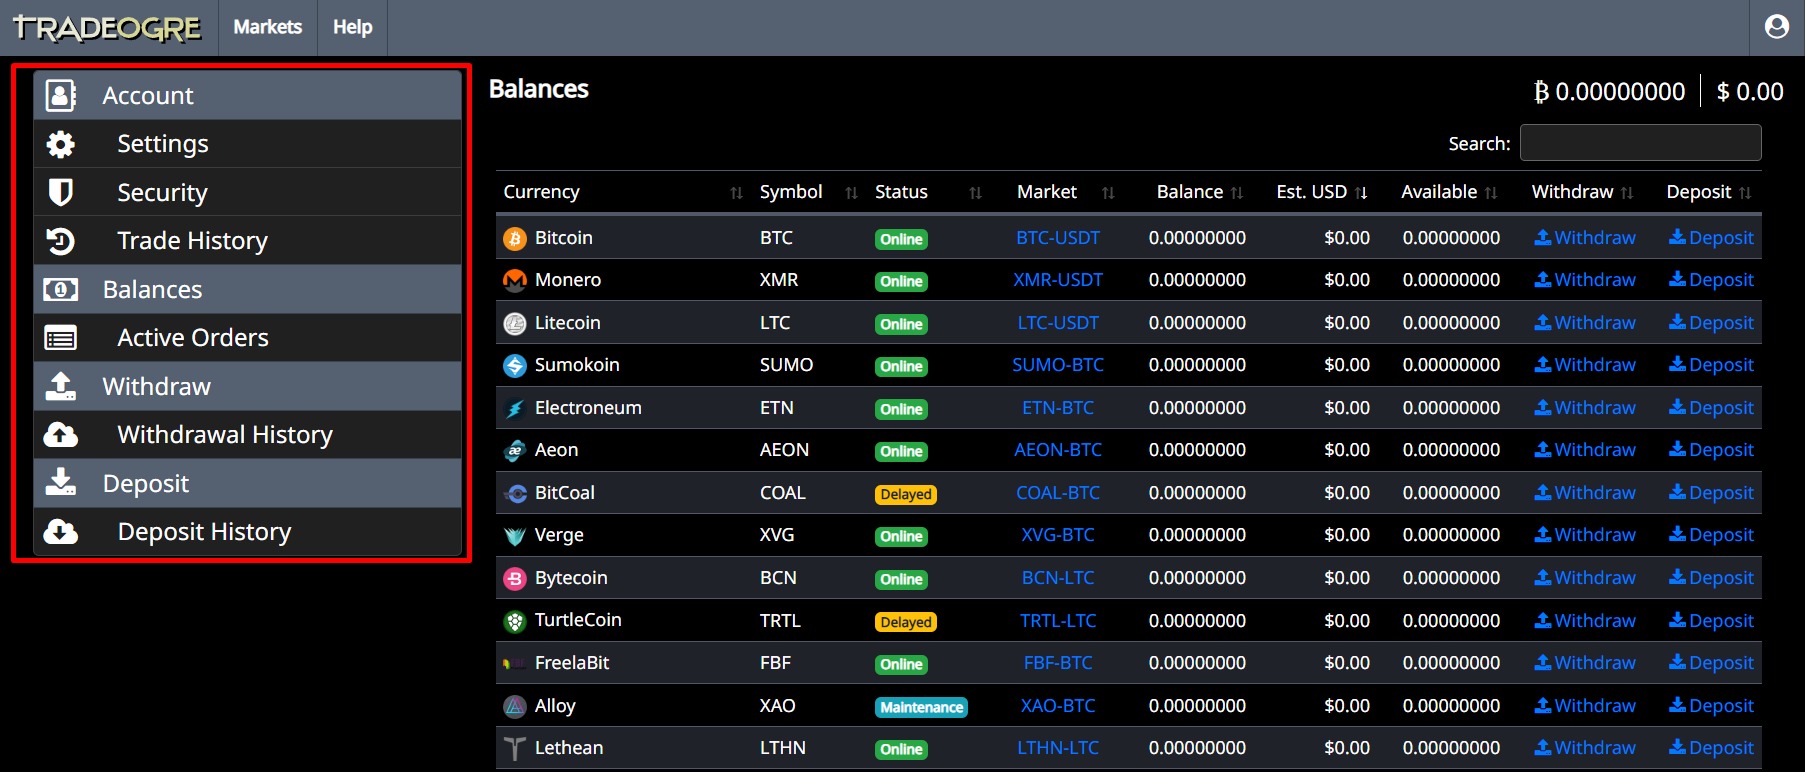Click the Litecoin coin logo
The height and width of the screenshot is (772, 1805).
515,323
